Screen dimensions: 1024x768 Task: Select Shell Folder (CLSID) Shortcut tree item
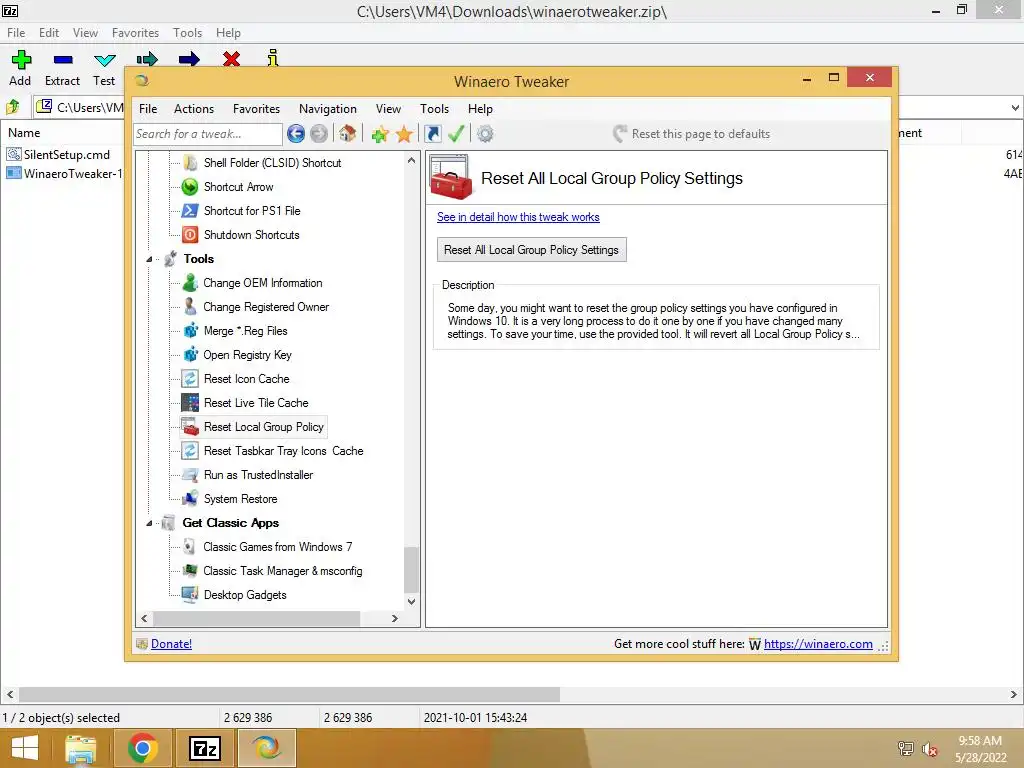pos(272,163)
